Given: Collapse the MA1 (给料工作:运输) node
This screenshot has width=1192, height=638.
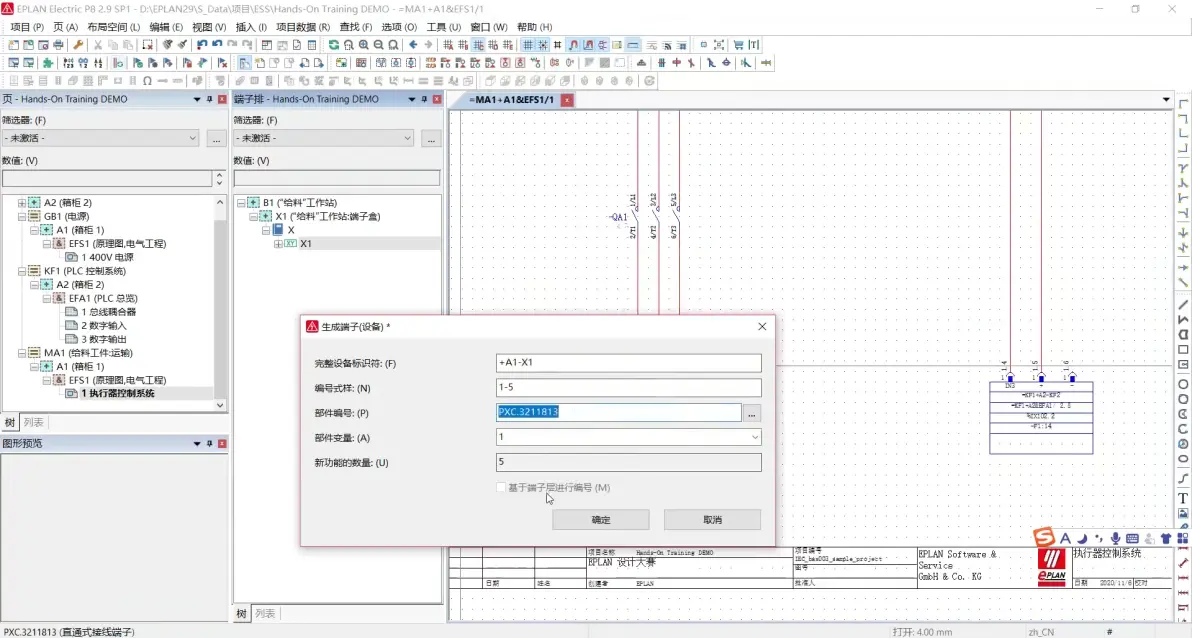Looking at the screenshot, I should point(22,353).
